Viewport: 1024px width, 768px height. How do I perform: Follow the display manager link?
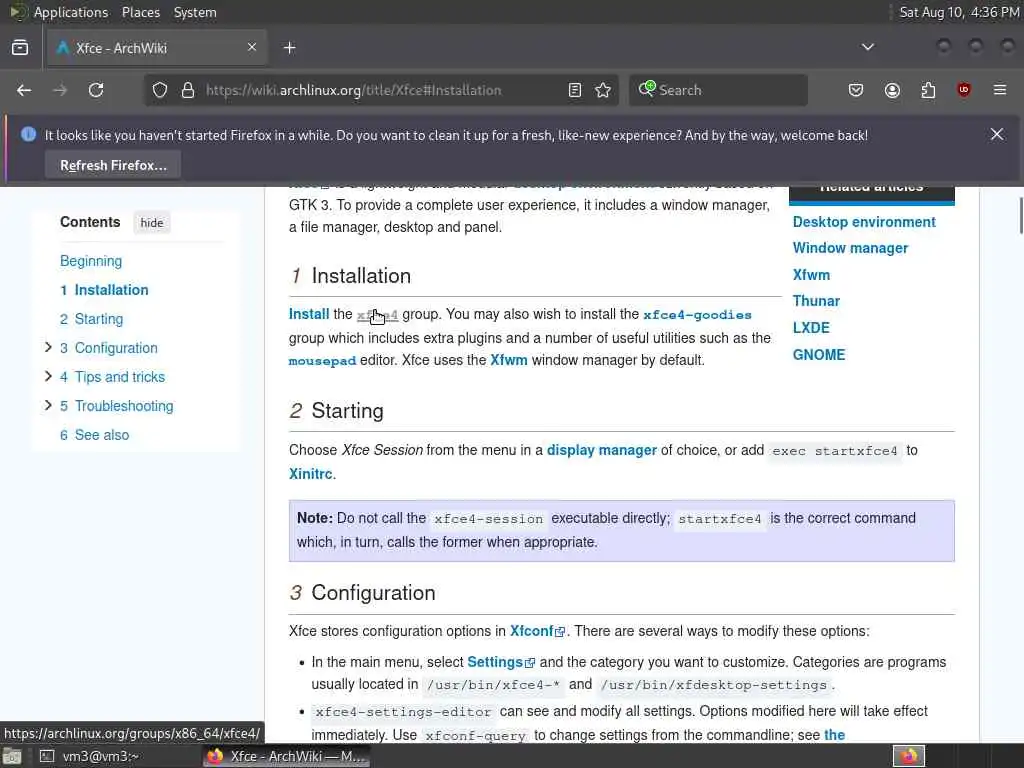(x=601, y=450)
